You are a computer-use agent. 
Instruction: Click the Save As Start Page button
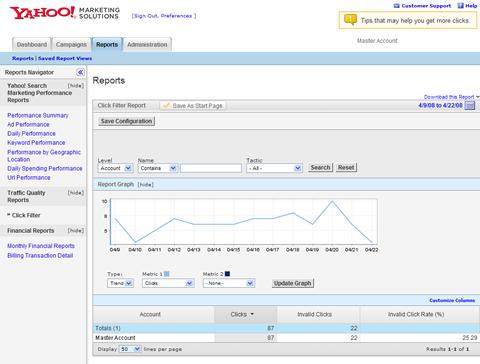point(193,106)
